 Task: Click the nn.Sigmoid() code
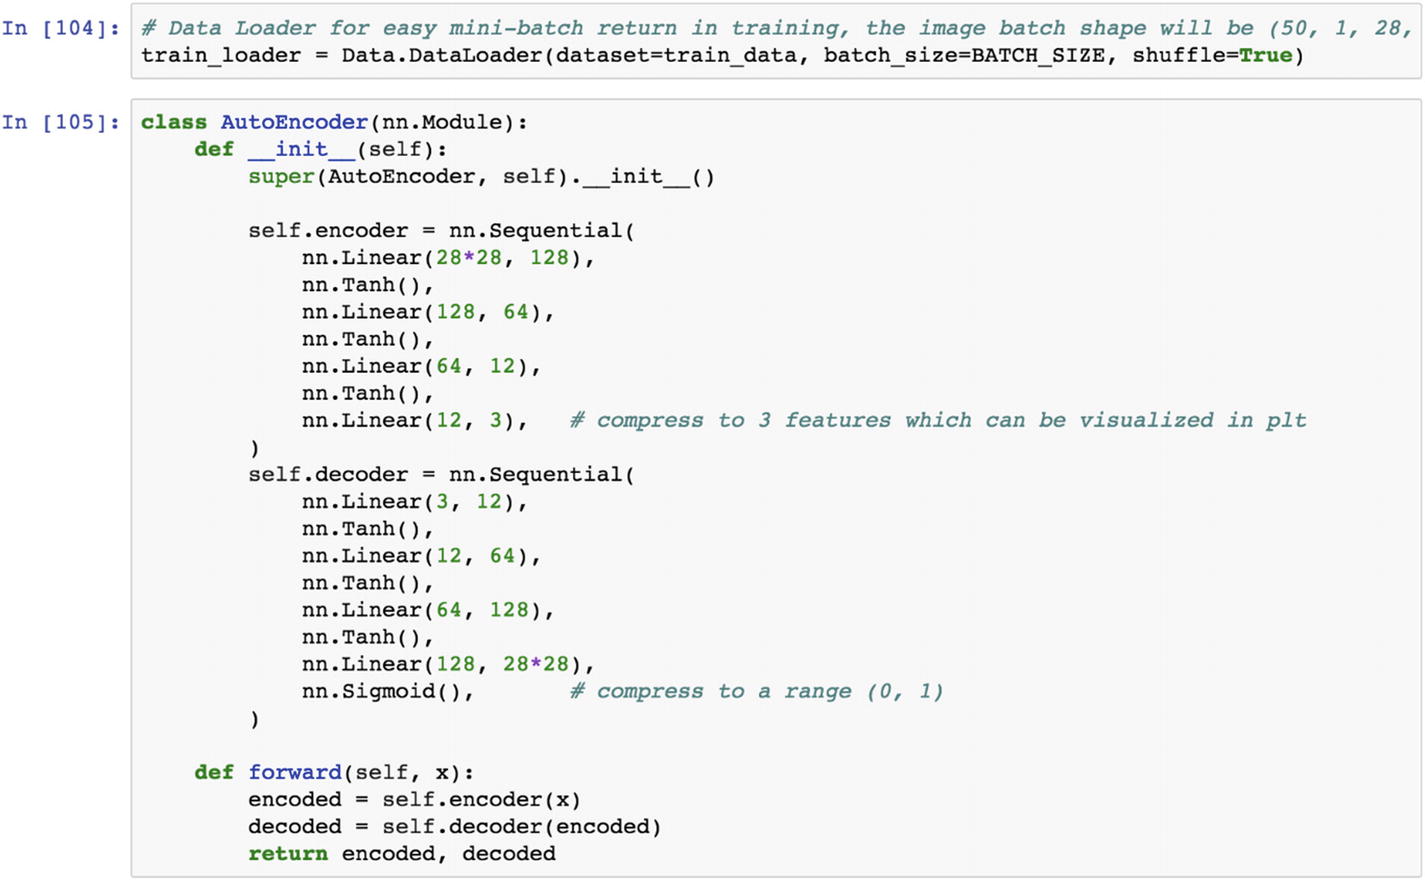click(x=388, y=691)
